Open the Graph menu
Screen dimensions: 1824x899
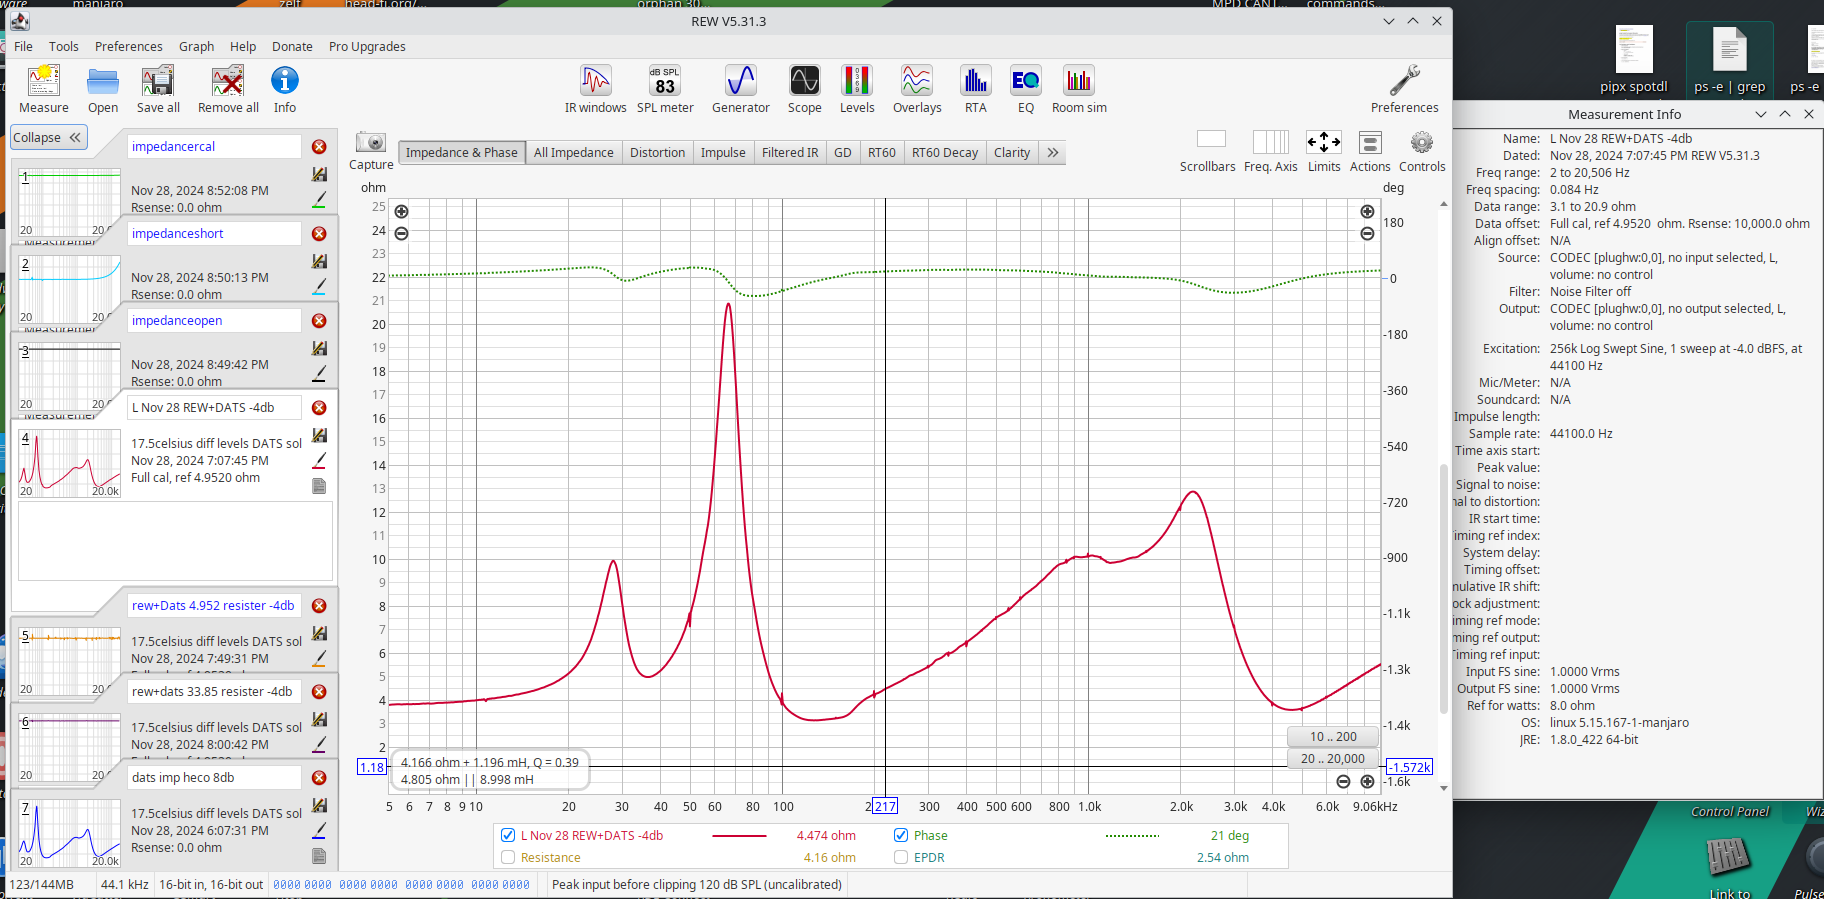coord(196,46)
